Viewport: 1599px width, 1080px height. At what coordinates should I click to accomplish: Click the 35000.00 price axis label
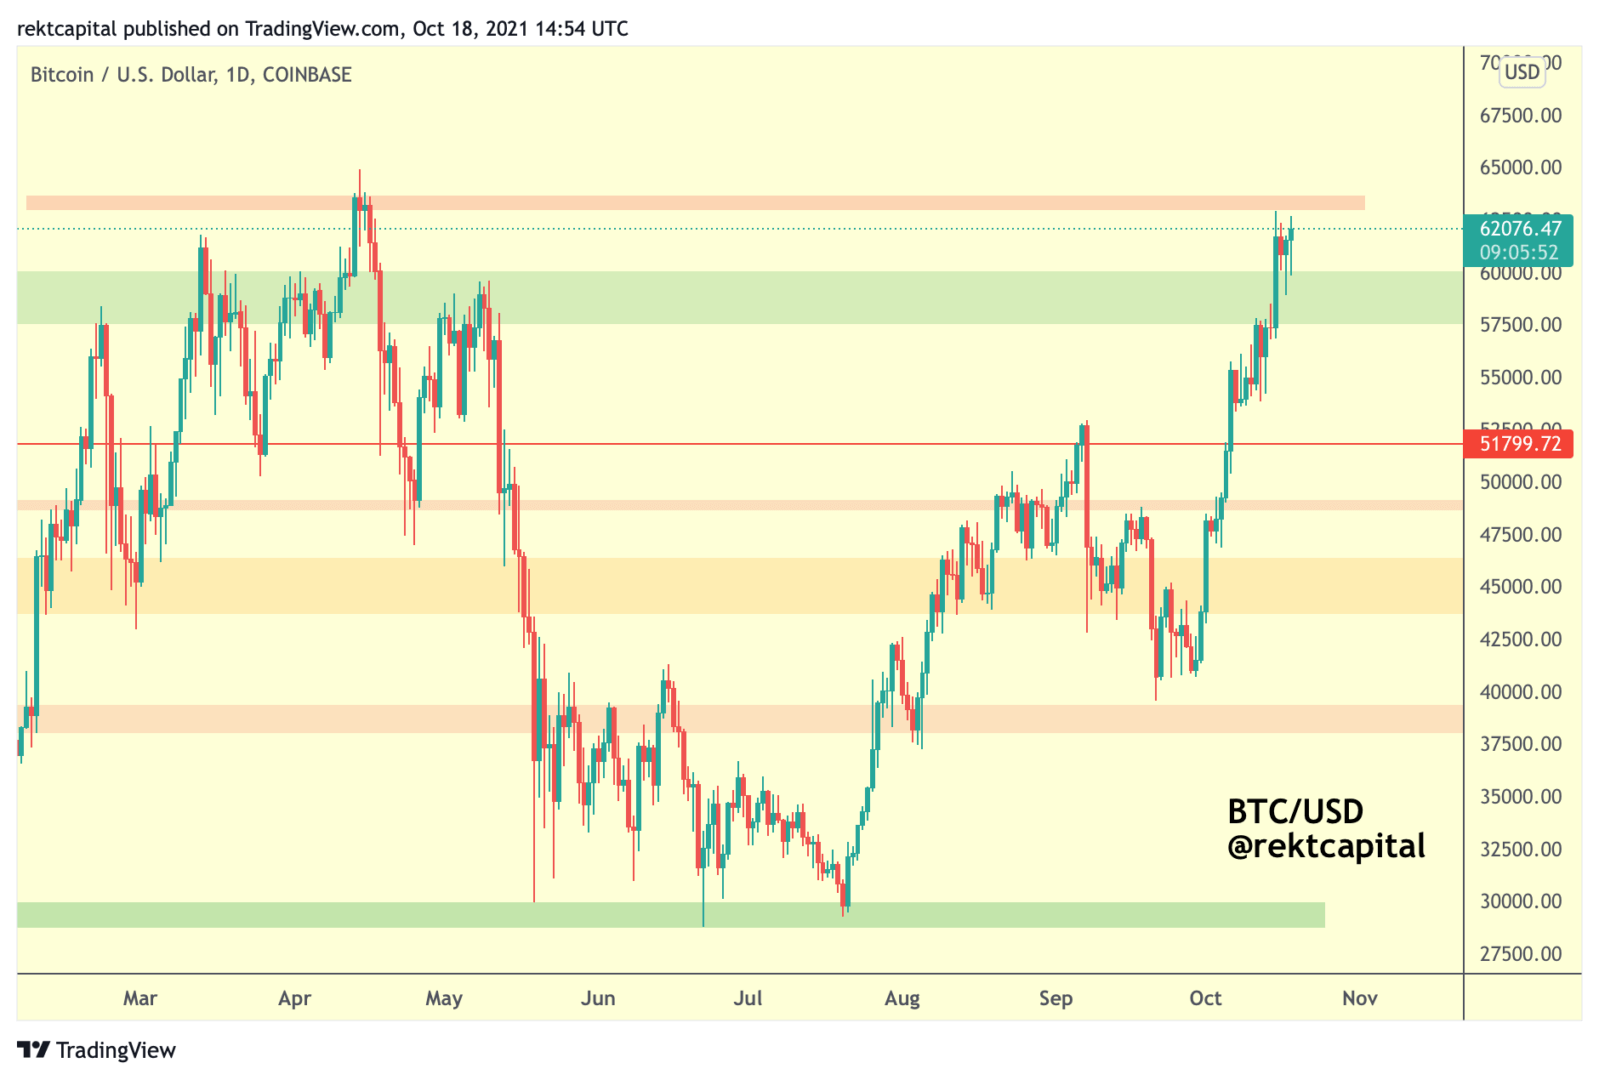pyautogui.click(x=1520, y=796)
